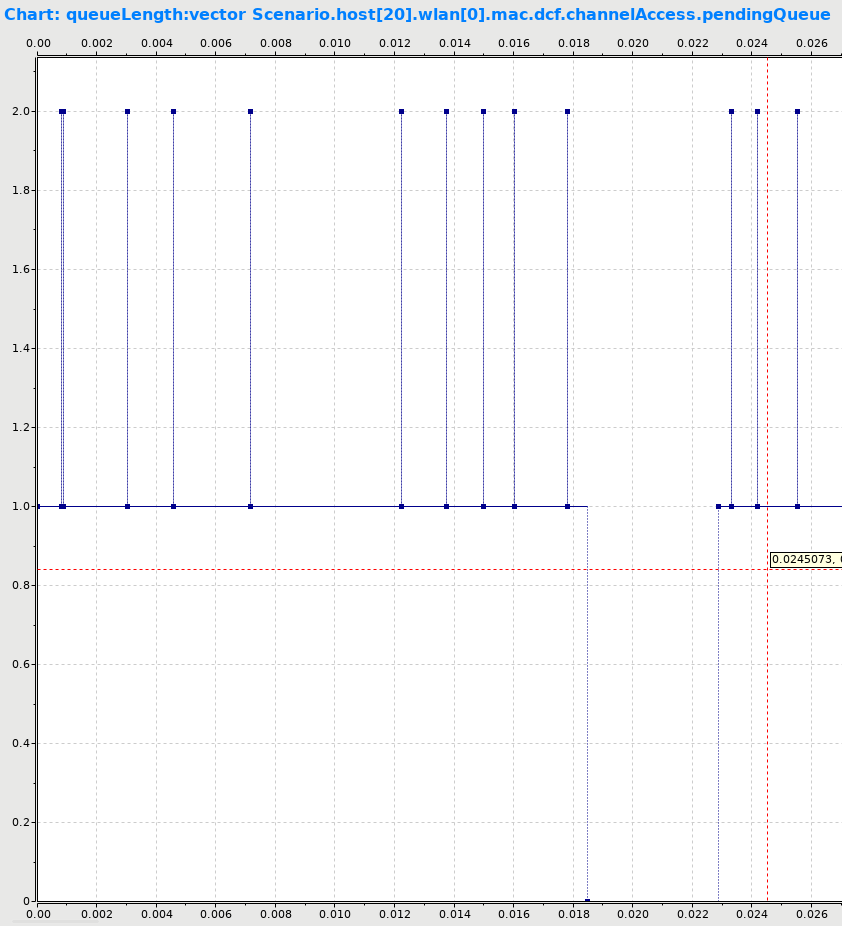Click the 1.0 label on the vertical axis
Viewport: 842px width, 926px height.
tap(19, 507)
